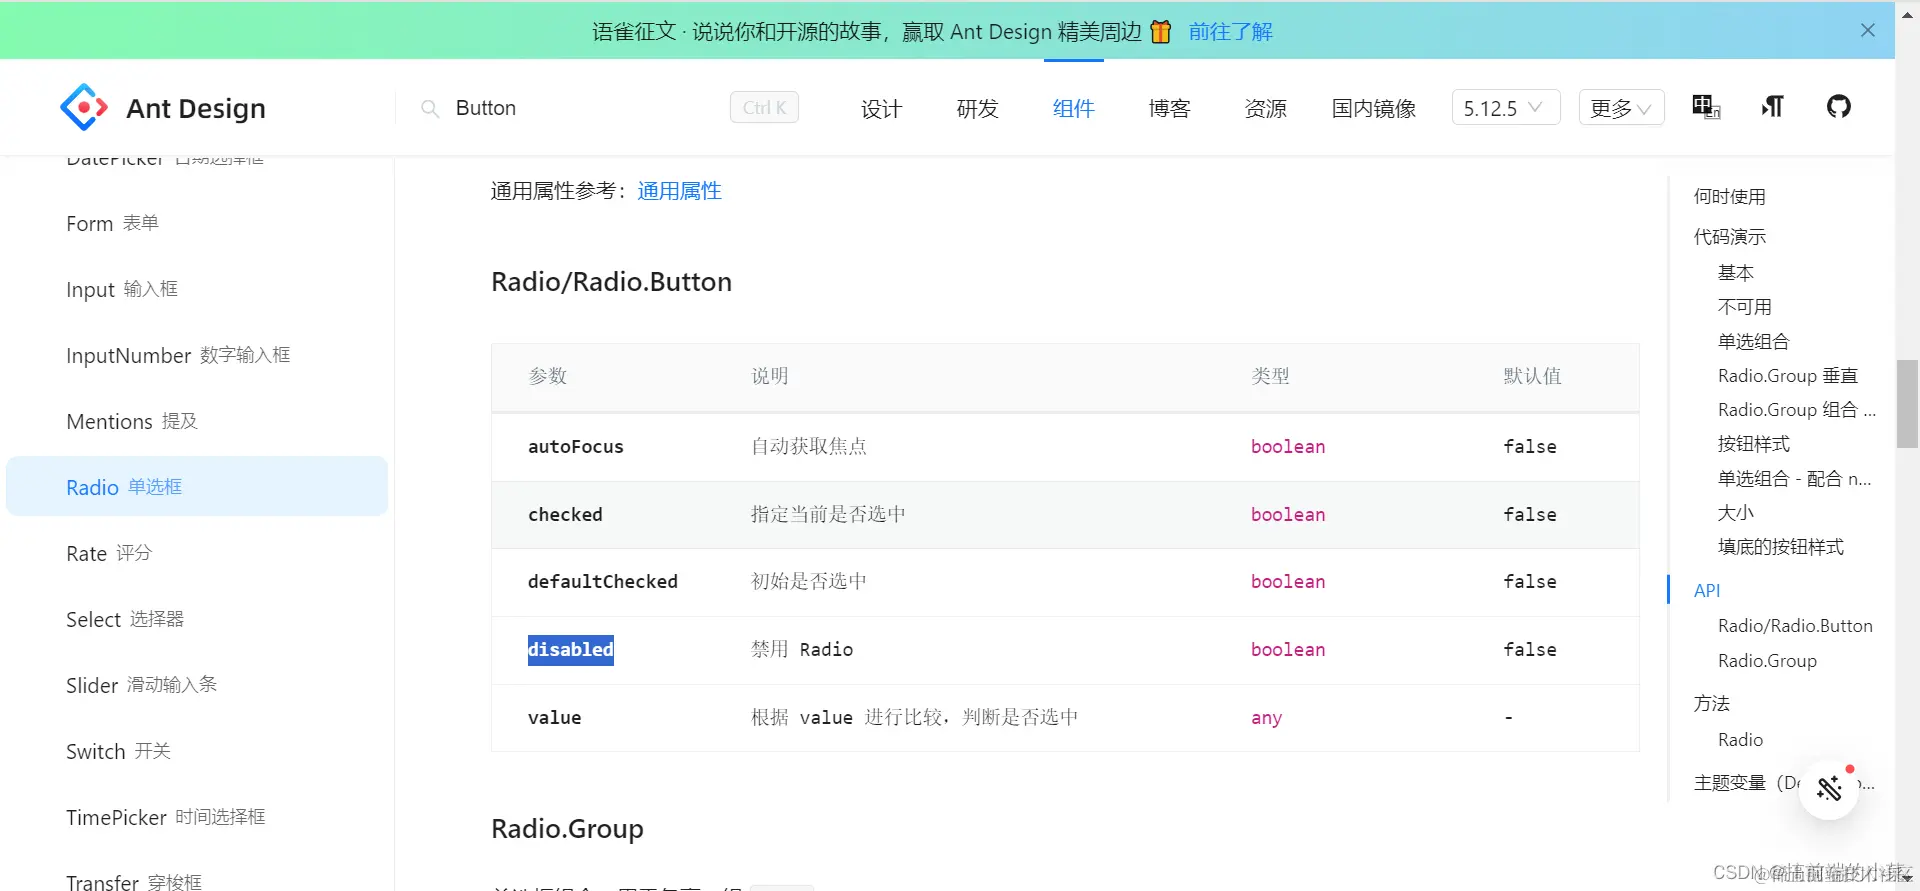Open the 资源 nav item
1920x891 pixels.
pyautogui.click(x=1265, y=108)
